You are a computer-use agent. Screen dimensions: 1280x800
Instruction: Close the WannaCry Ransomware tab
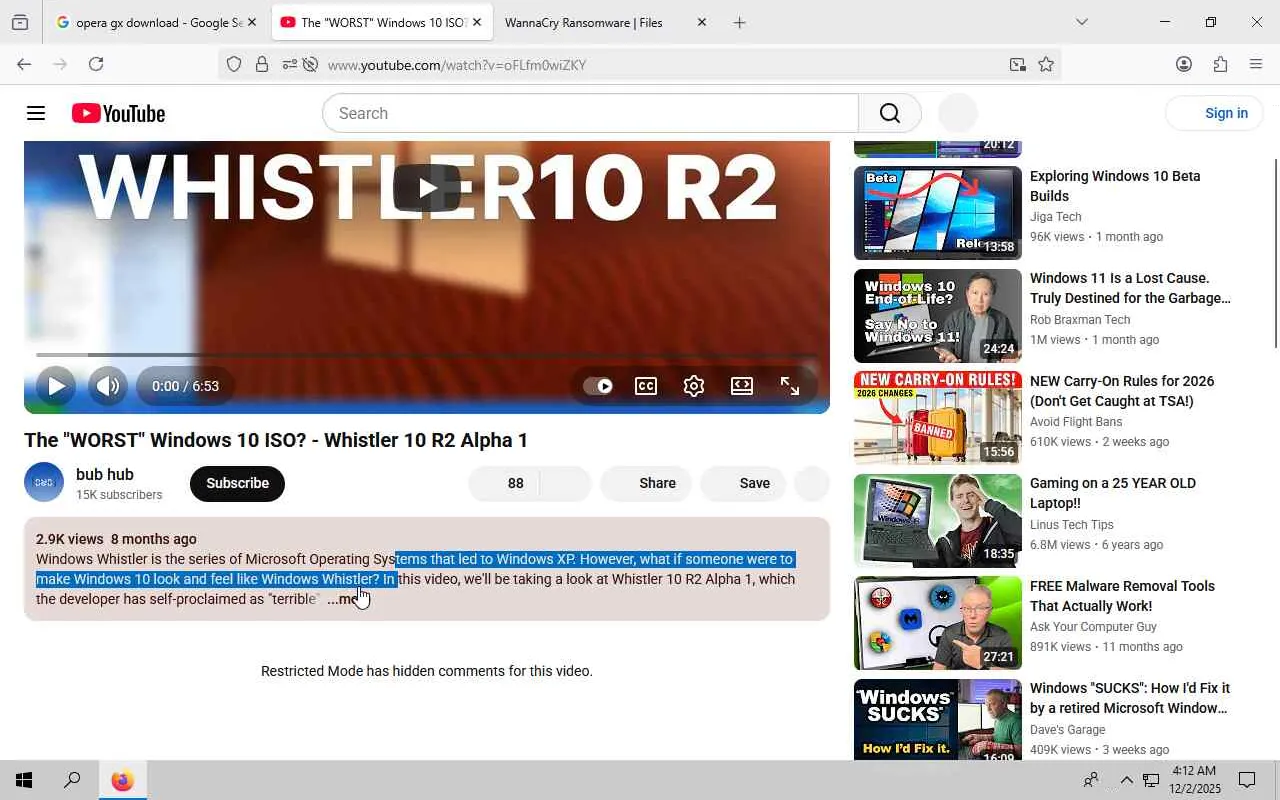click(701, 22)
